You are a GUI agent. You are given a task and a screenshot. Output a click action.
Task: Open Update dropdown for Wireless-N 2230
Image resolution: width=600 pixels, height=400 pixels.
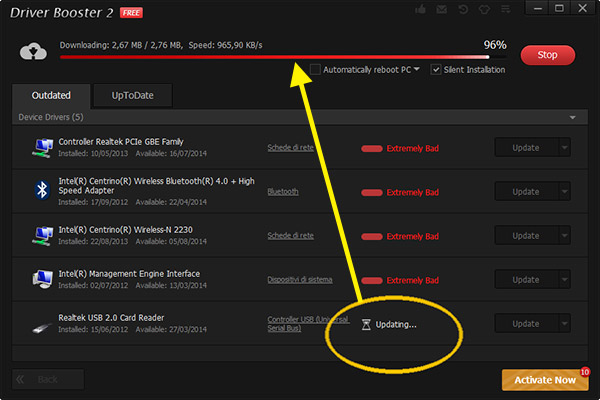tap(565, 236)
